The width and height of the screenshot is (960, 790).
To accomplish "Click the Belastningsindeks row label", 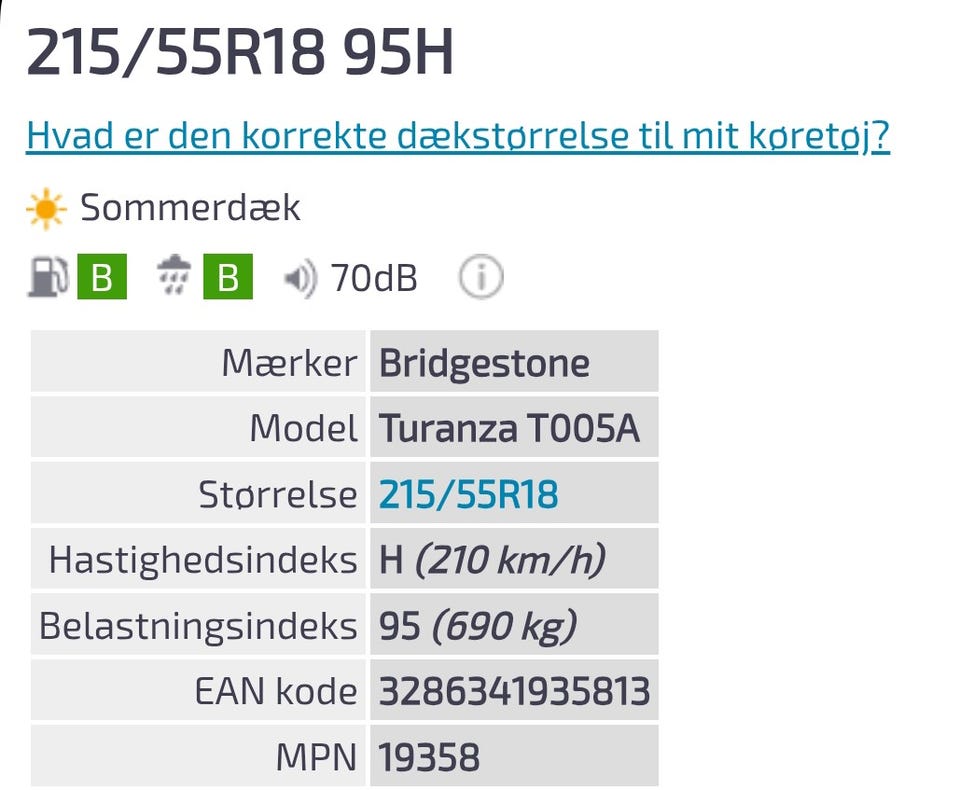I will click(198, 626).
